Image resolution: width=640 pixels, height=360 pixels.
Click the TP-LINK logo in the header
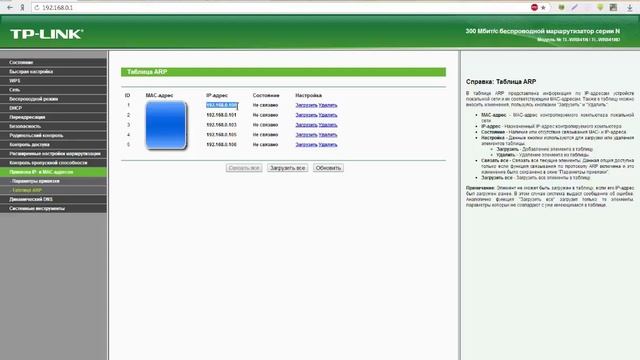[x=47, y=34]
